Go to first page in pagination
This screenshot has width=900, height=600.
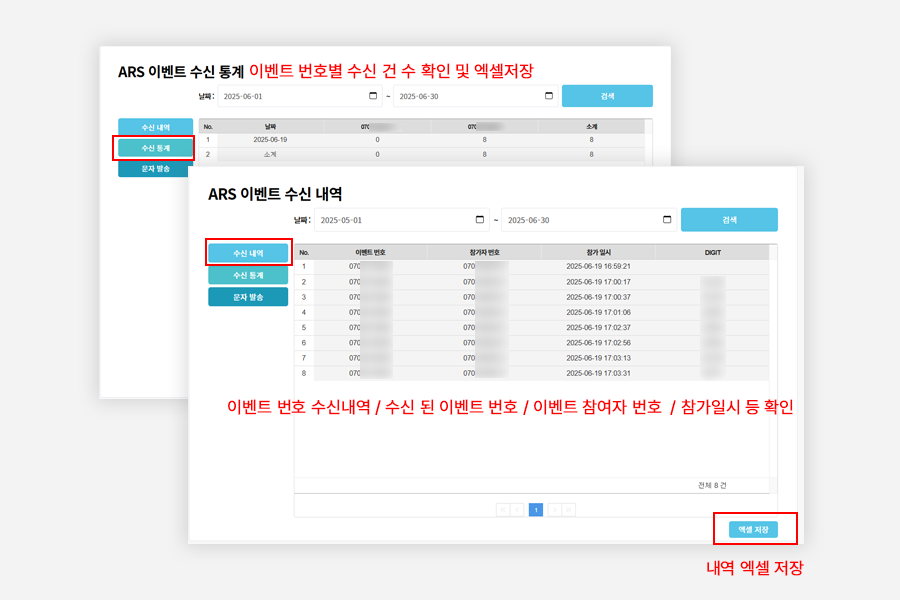(x=503, y=510)
